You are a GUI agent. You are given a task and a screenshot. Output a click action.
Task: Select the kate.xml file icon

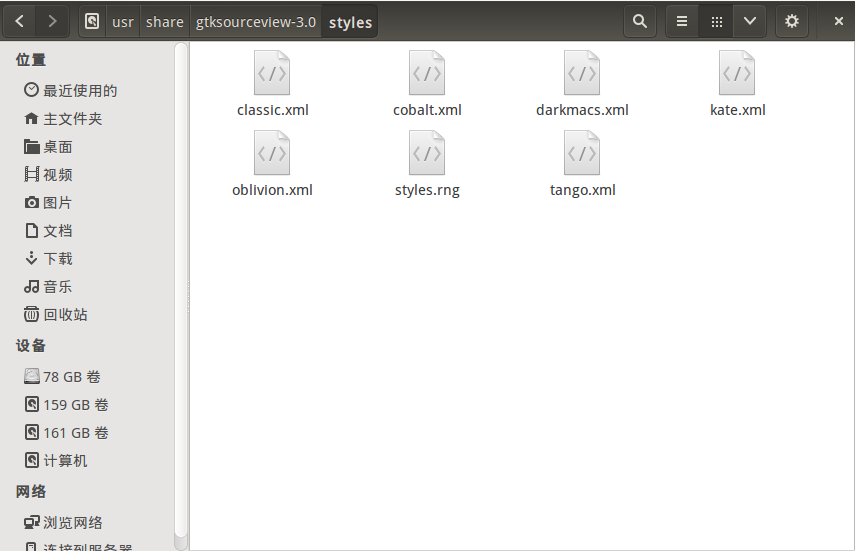point(737,73)
